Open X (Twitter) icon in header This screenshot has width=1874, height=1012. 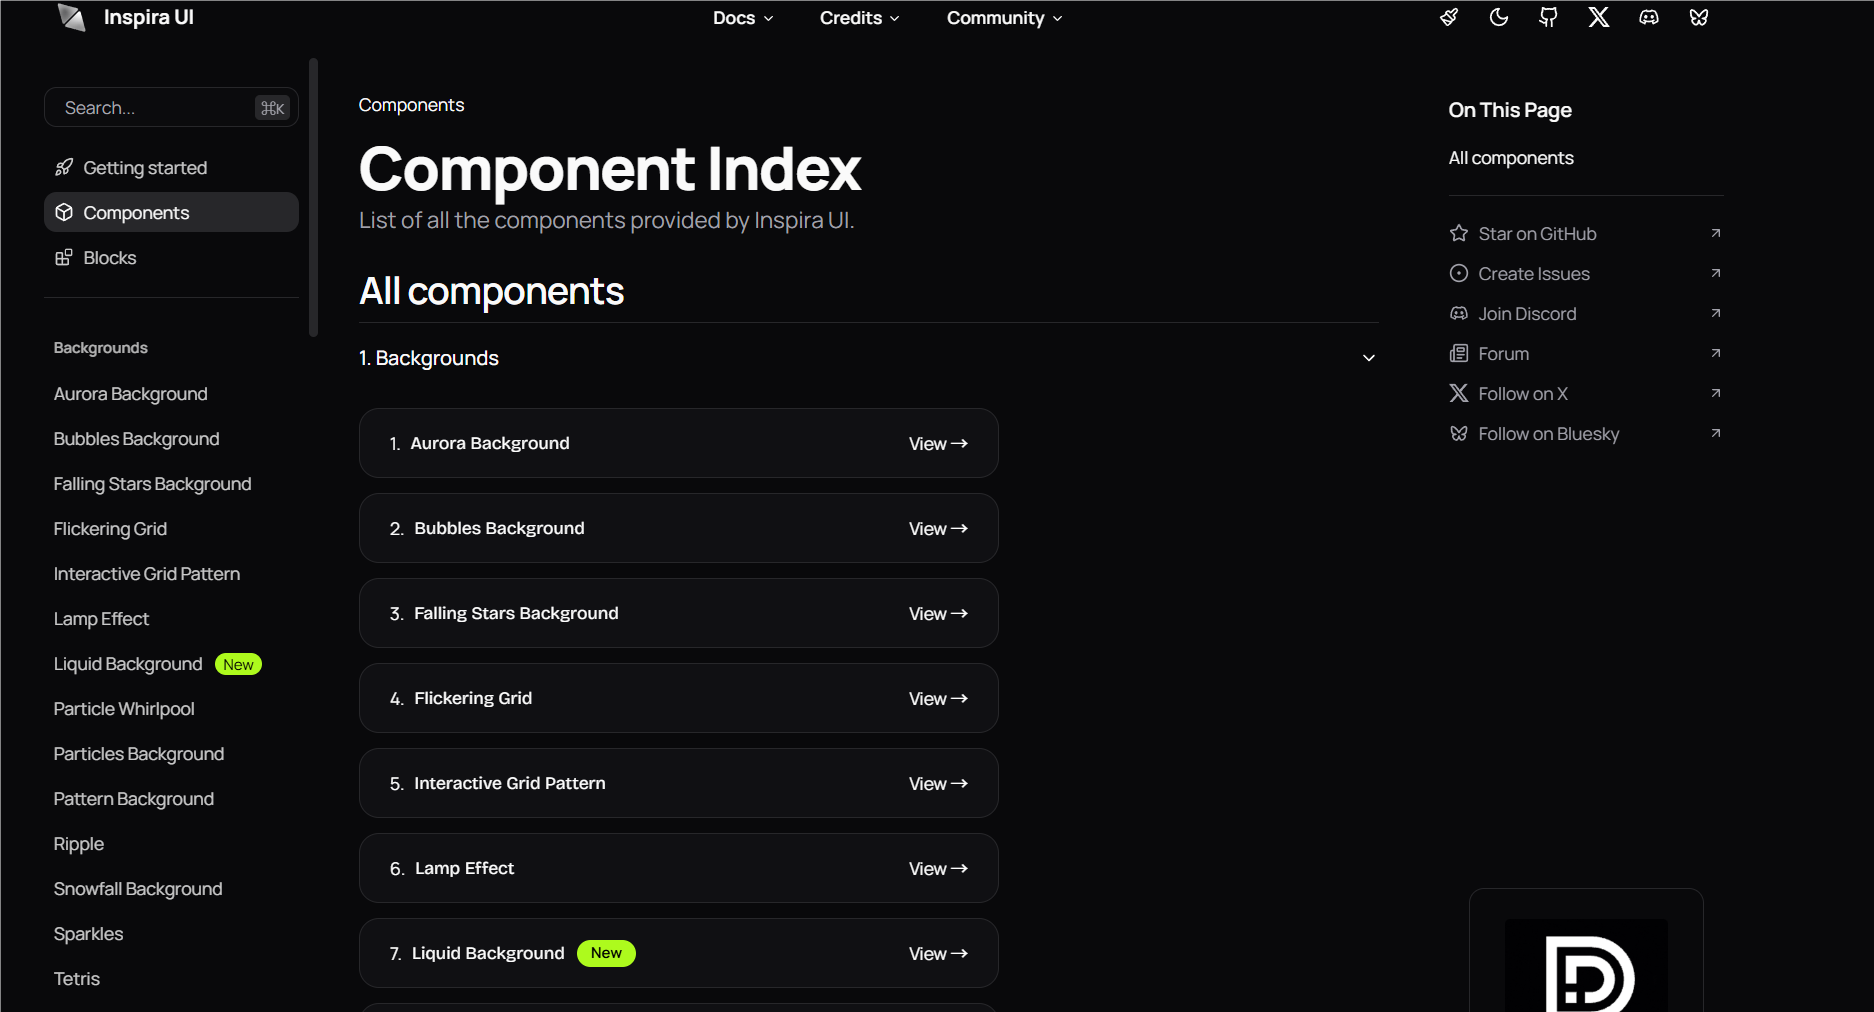(x=1599, y=17)
